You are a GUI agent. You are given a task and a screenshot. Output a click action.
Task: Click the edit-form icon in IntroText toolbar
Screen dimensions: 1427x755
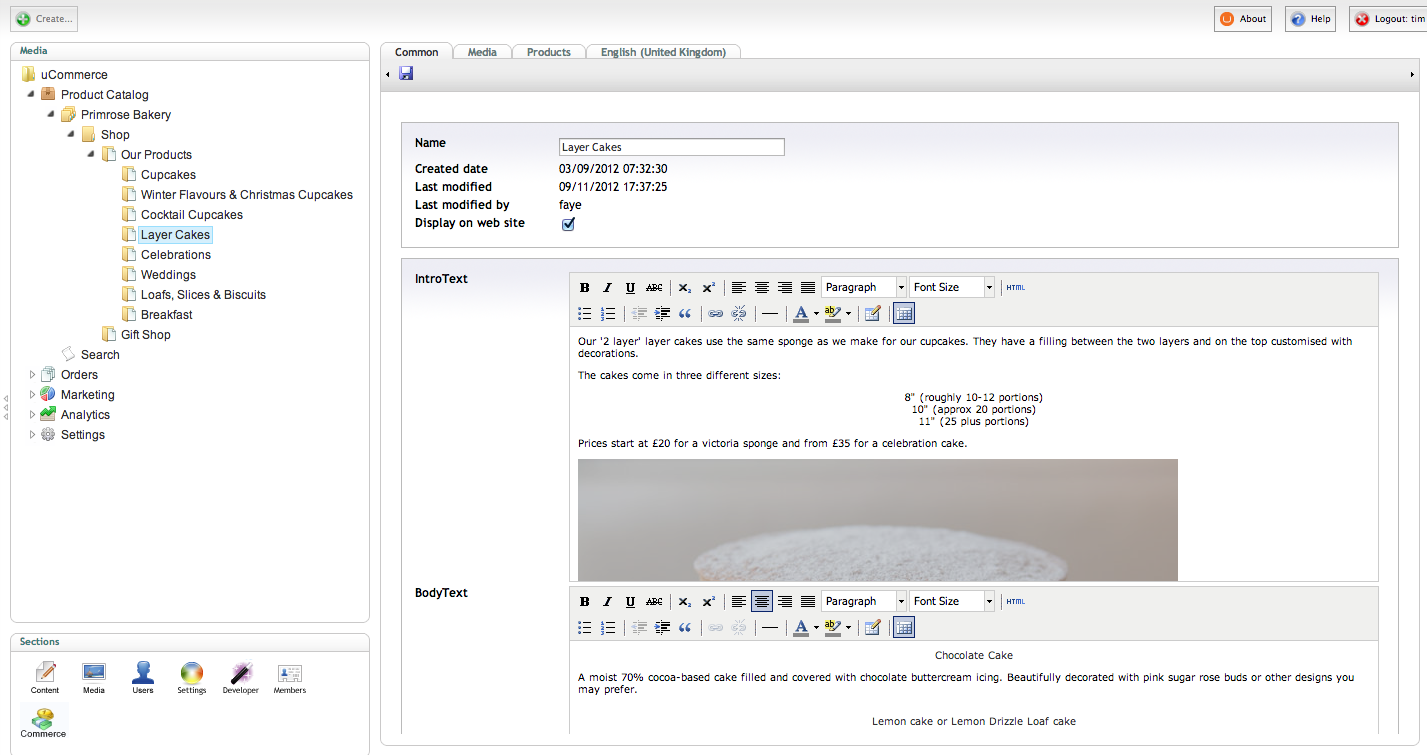(872, 313)
